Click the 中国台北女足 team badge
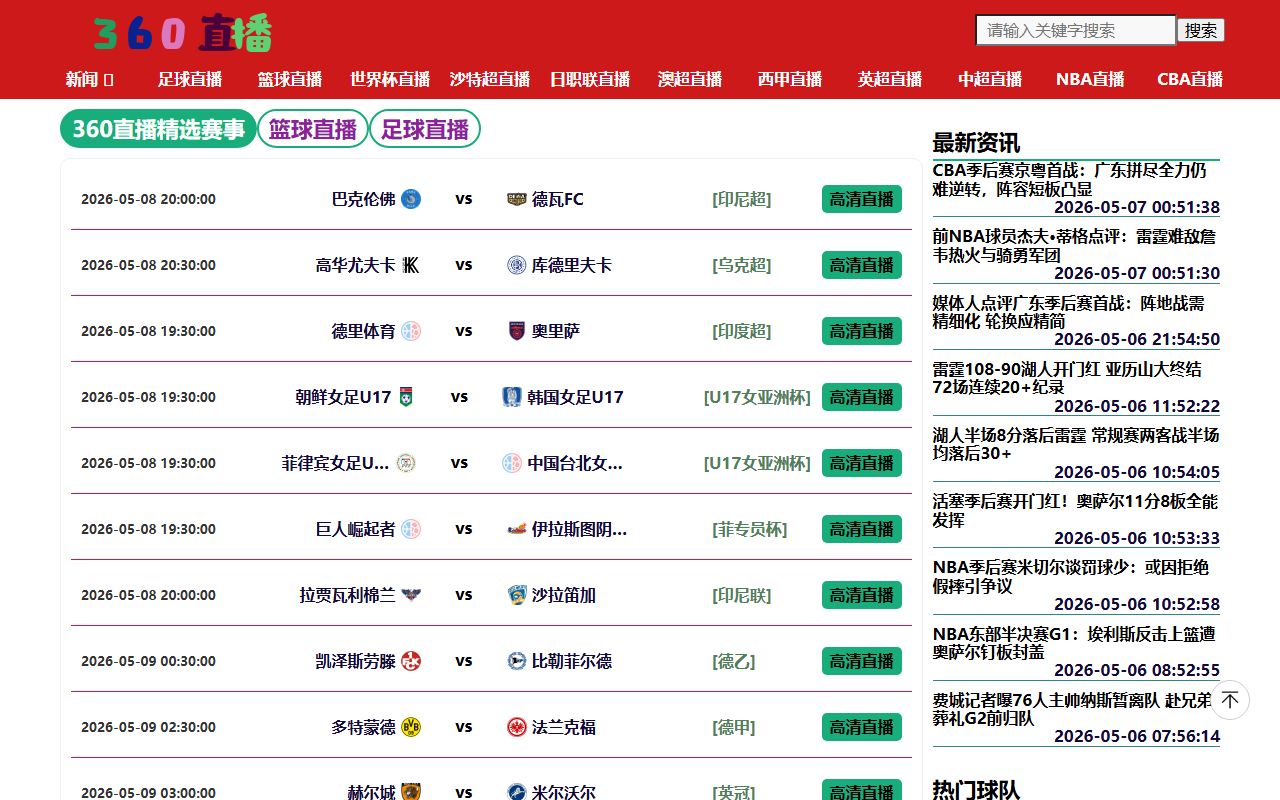This screenshot has width=1280, height=800. (512, 463)
